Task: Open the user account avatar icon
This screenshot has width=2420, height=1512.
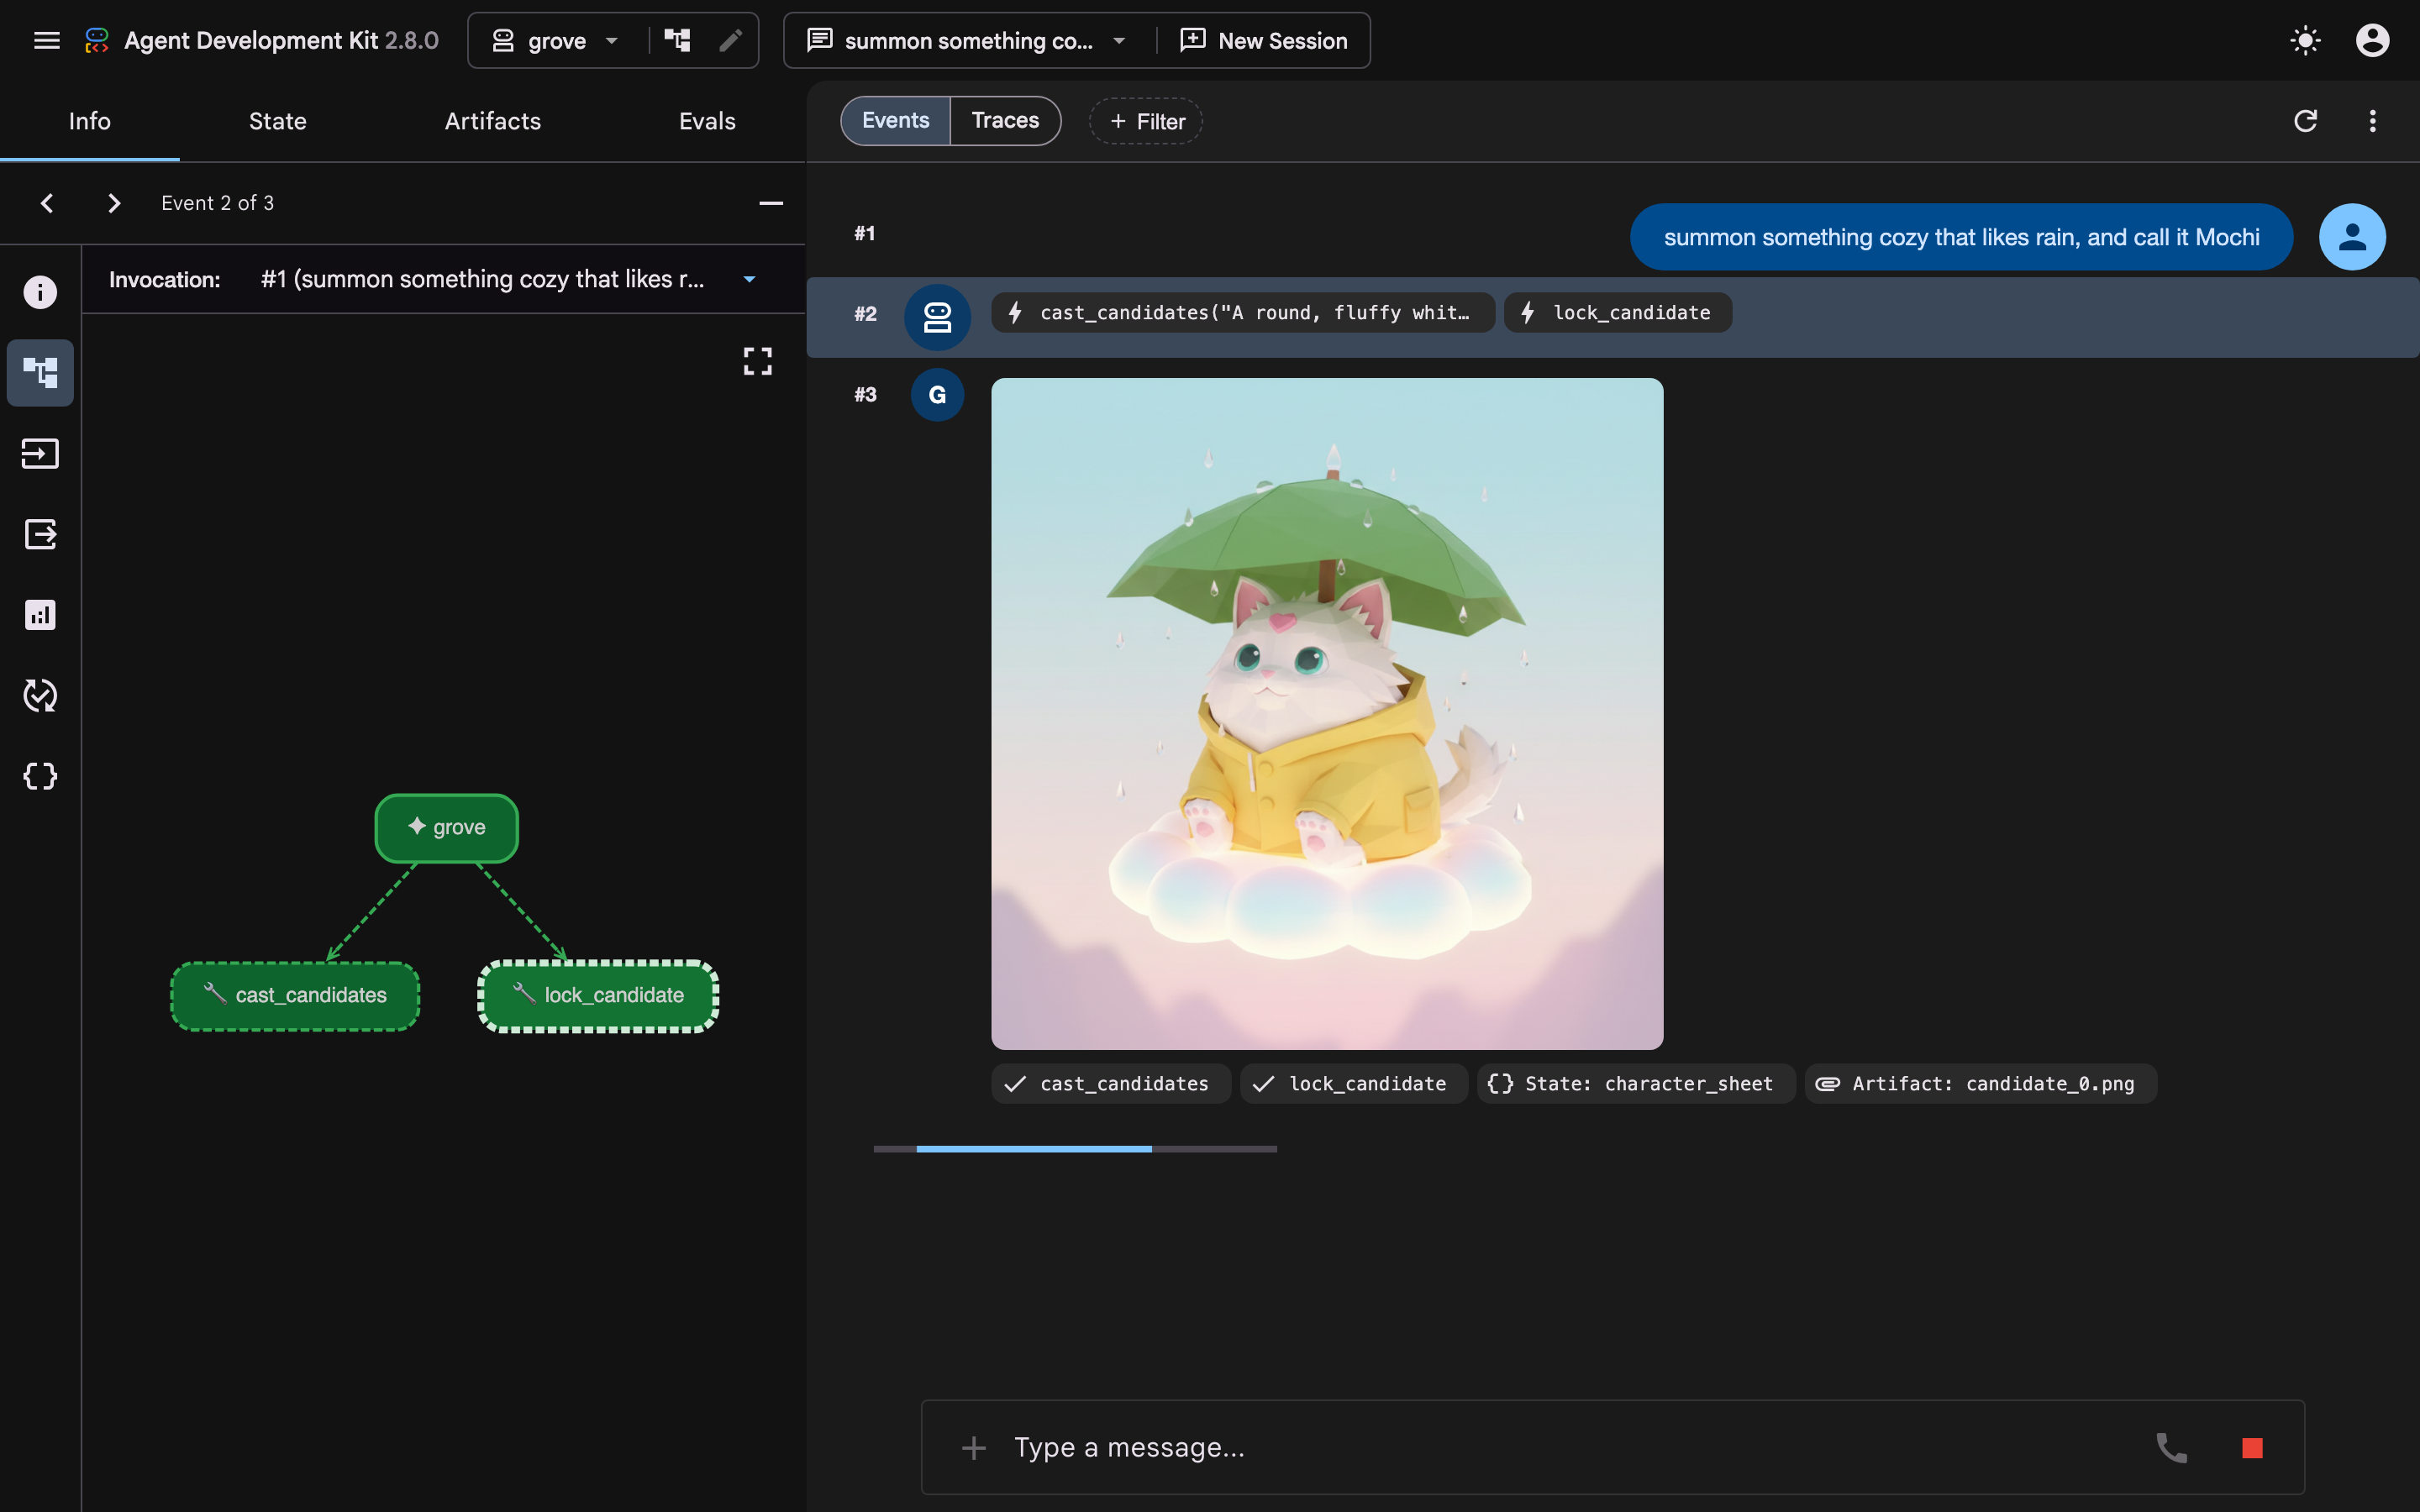Action: (2372, 41)
